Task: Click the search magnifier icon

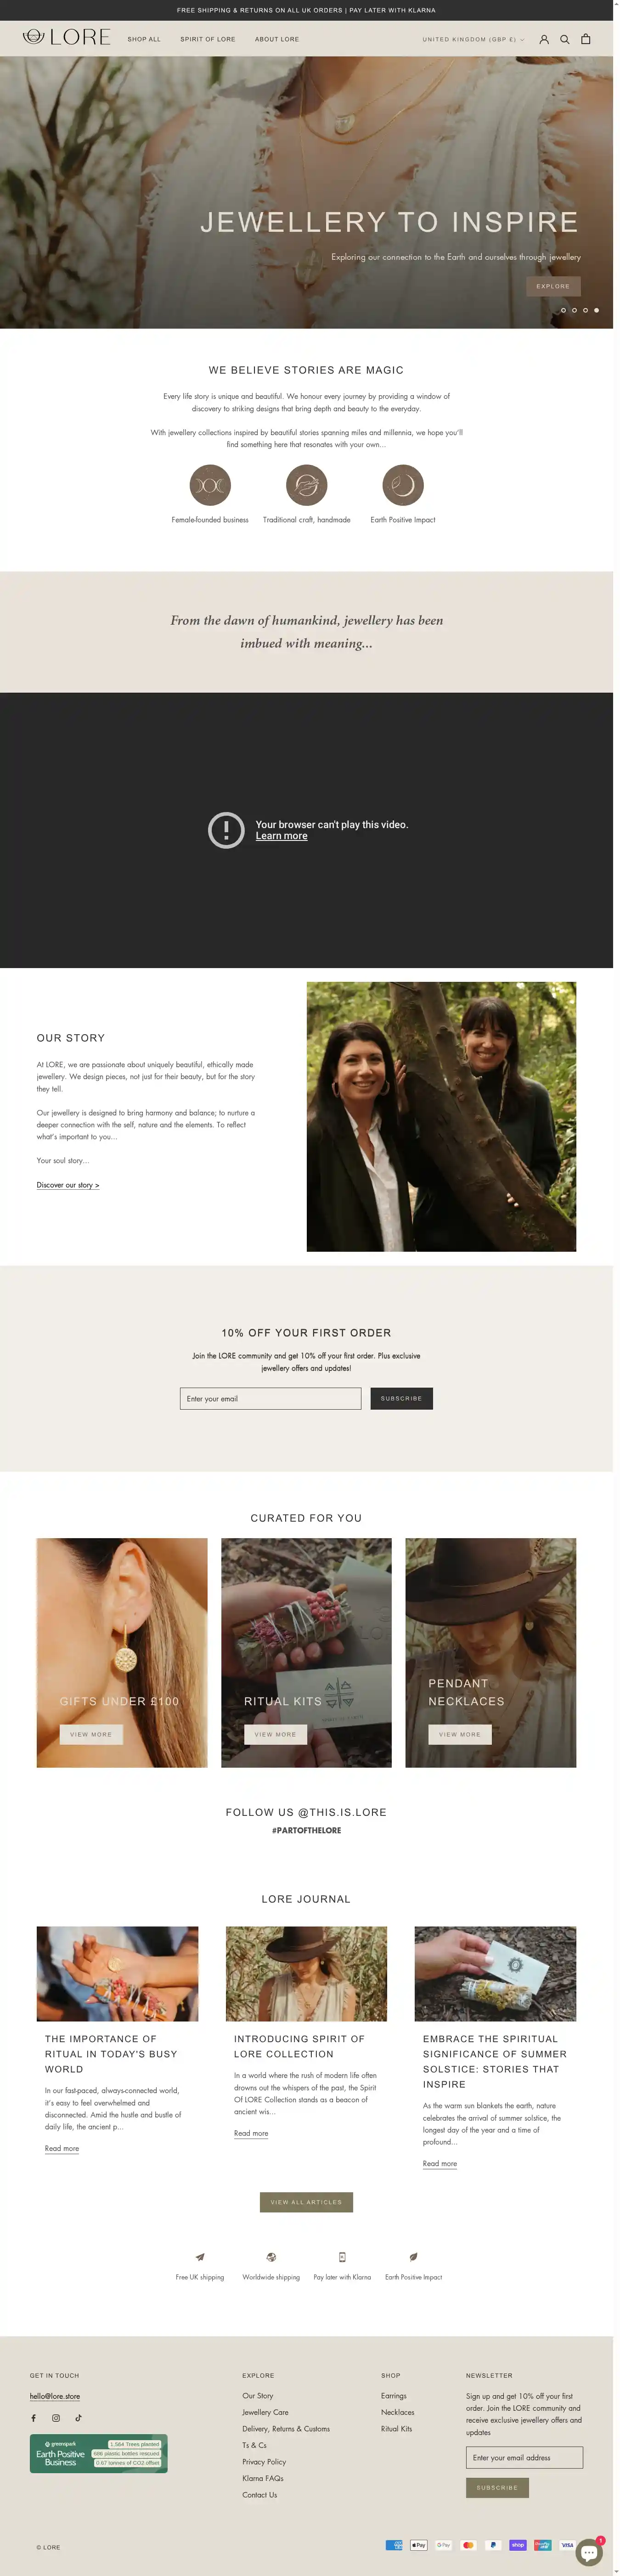Action: (x=565, y=39)
